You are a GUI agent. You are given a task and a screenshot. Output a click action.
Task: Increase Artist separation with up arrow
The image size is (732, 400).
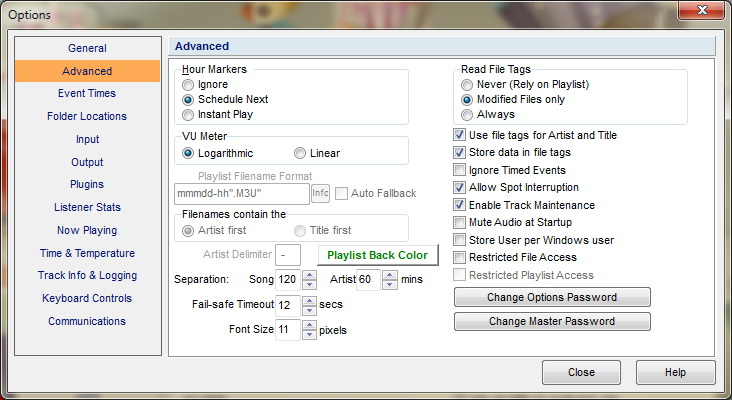click(x=390, y=275)
